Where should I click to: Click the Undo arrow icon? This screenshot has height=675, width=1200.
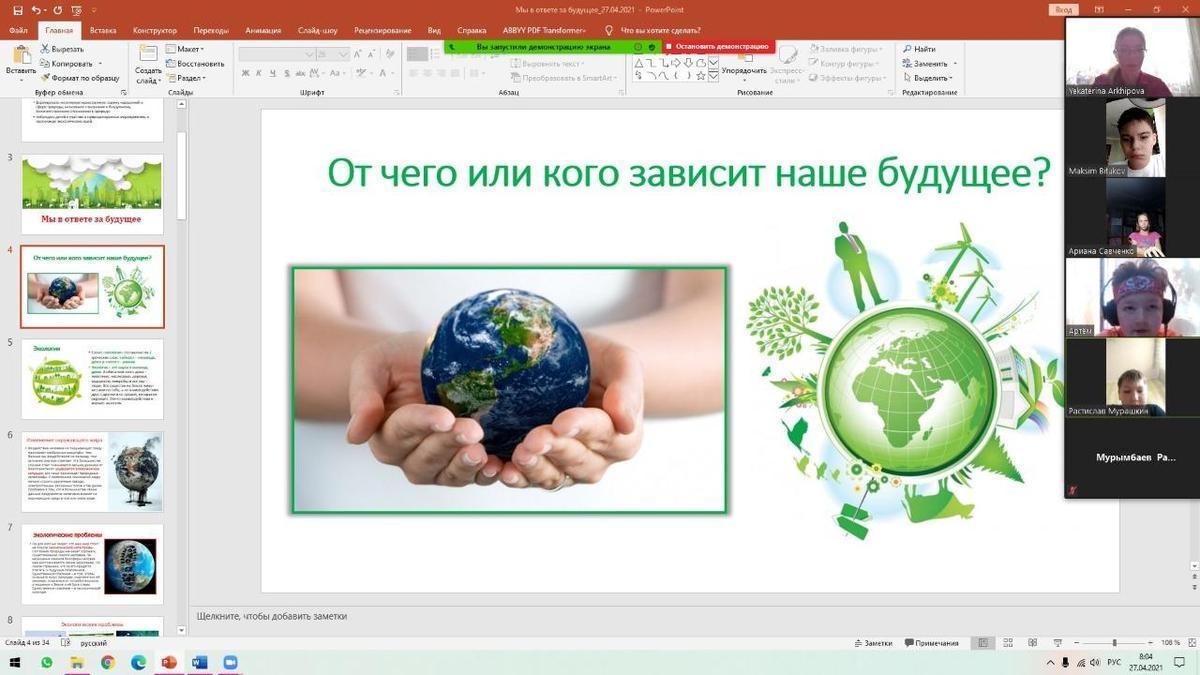pyautogui.click(x=35, y=10)
